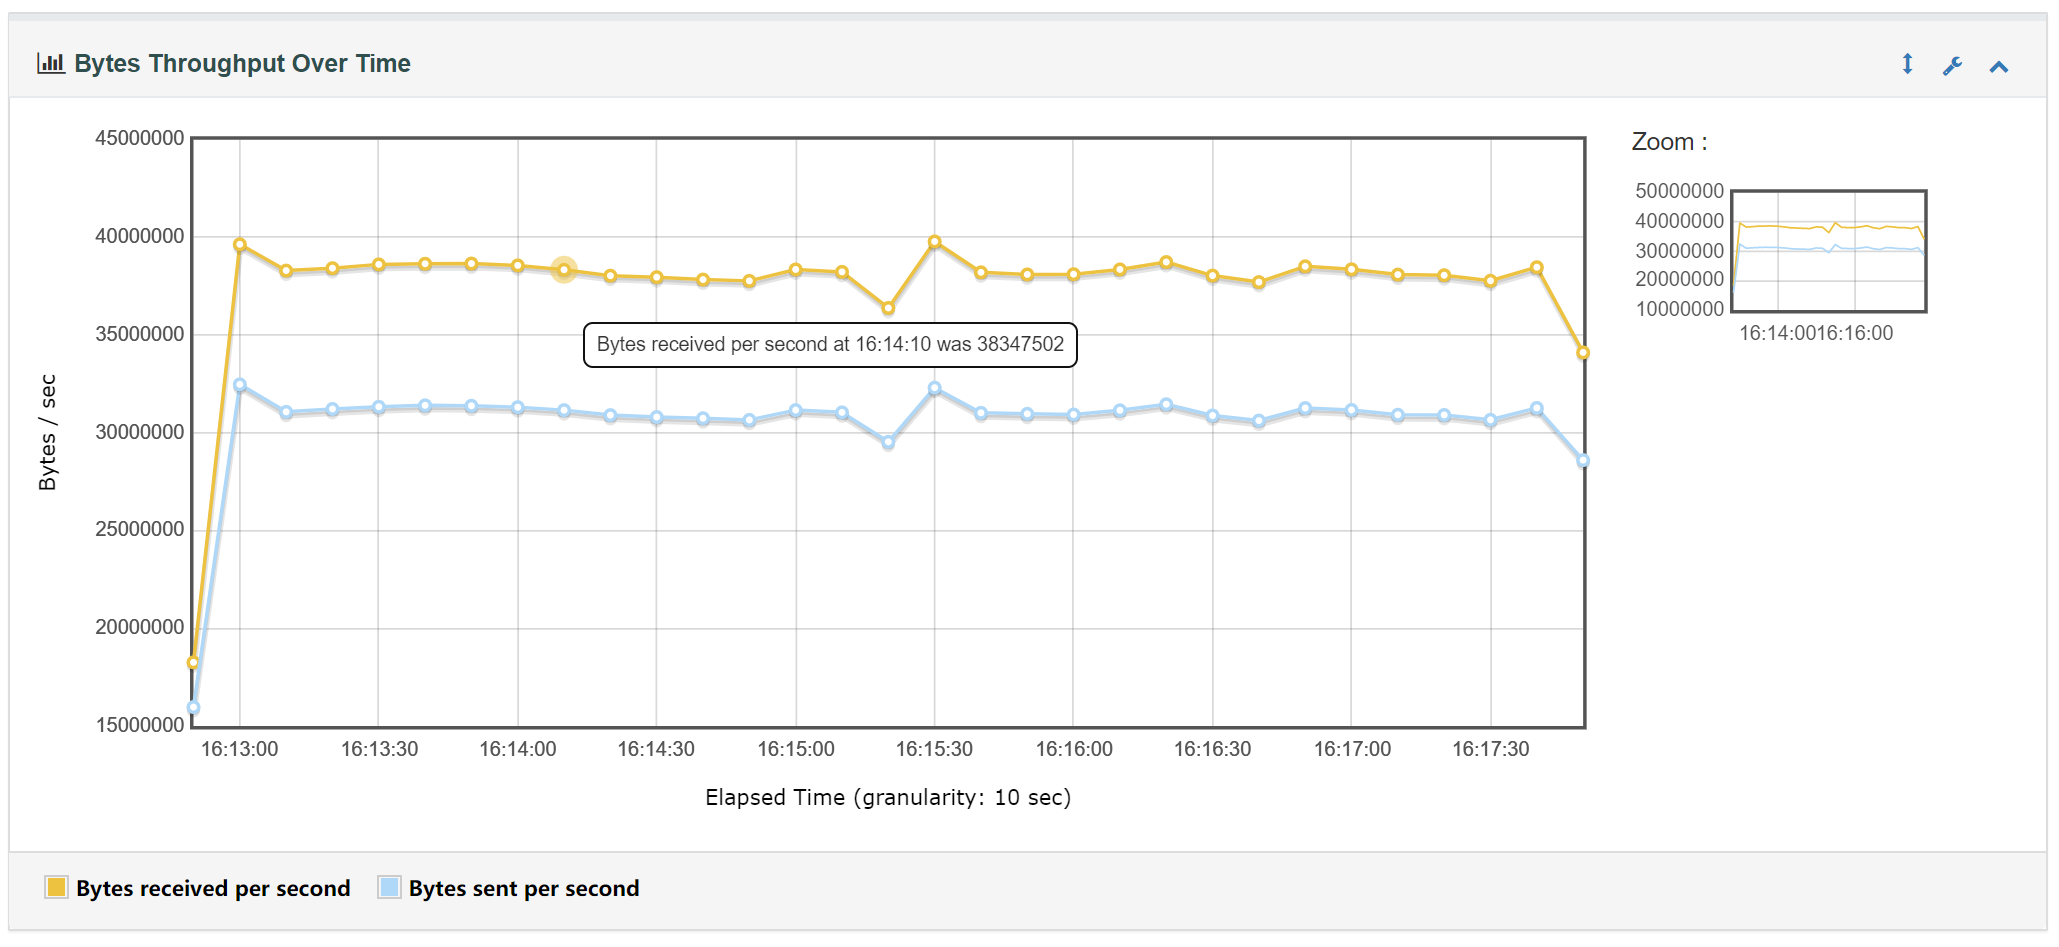Image resolution: width=2059 pixels, height=947 pixels.
Task: Open chart settings wrench icon
Action: point(1952,66)
